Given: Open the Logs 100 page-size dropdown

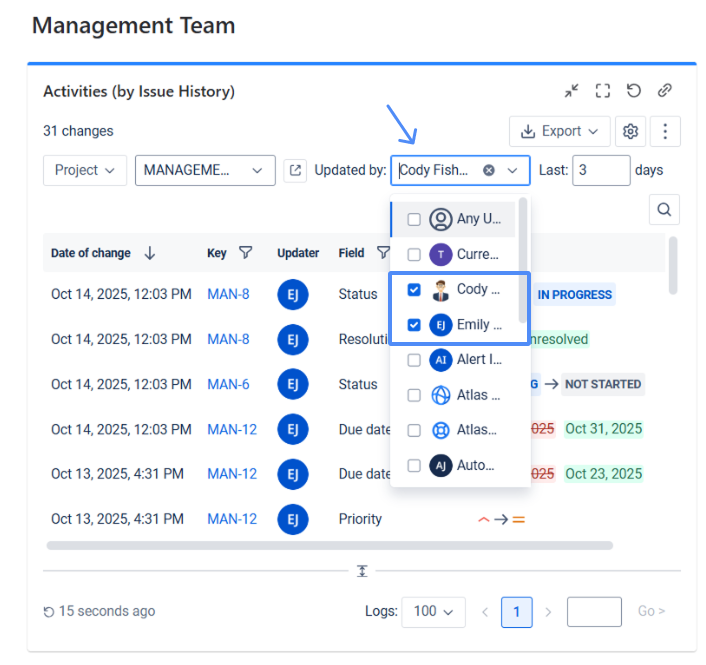Looking at the screenshot, I should point(433,611).
